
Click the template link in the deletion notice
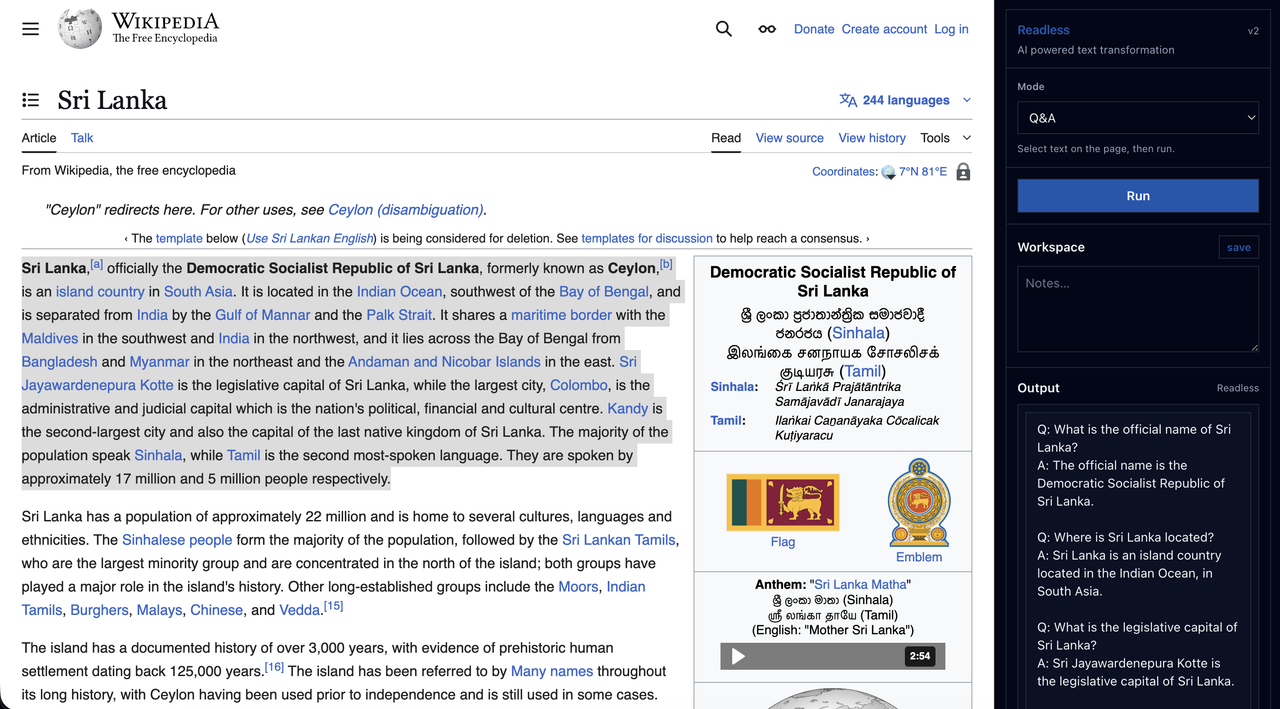point(179,238)
